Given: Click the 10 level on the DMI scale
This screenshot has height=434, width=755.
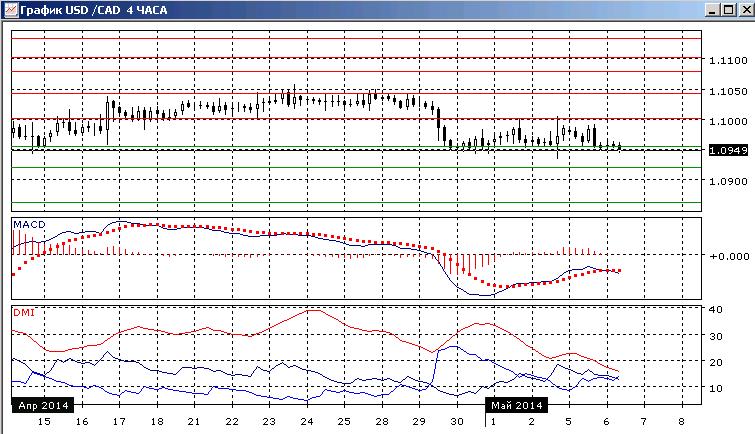Looking at the screenshot, I should (x=716, y=388).
